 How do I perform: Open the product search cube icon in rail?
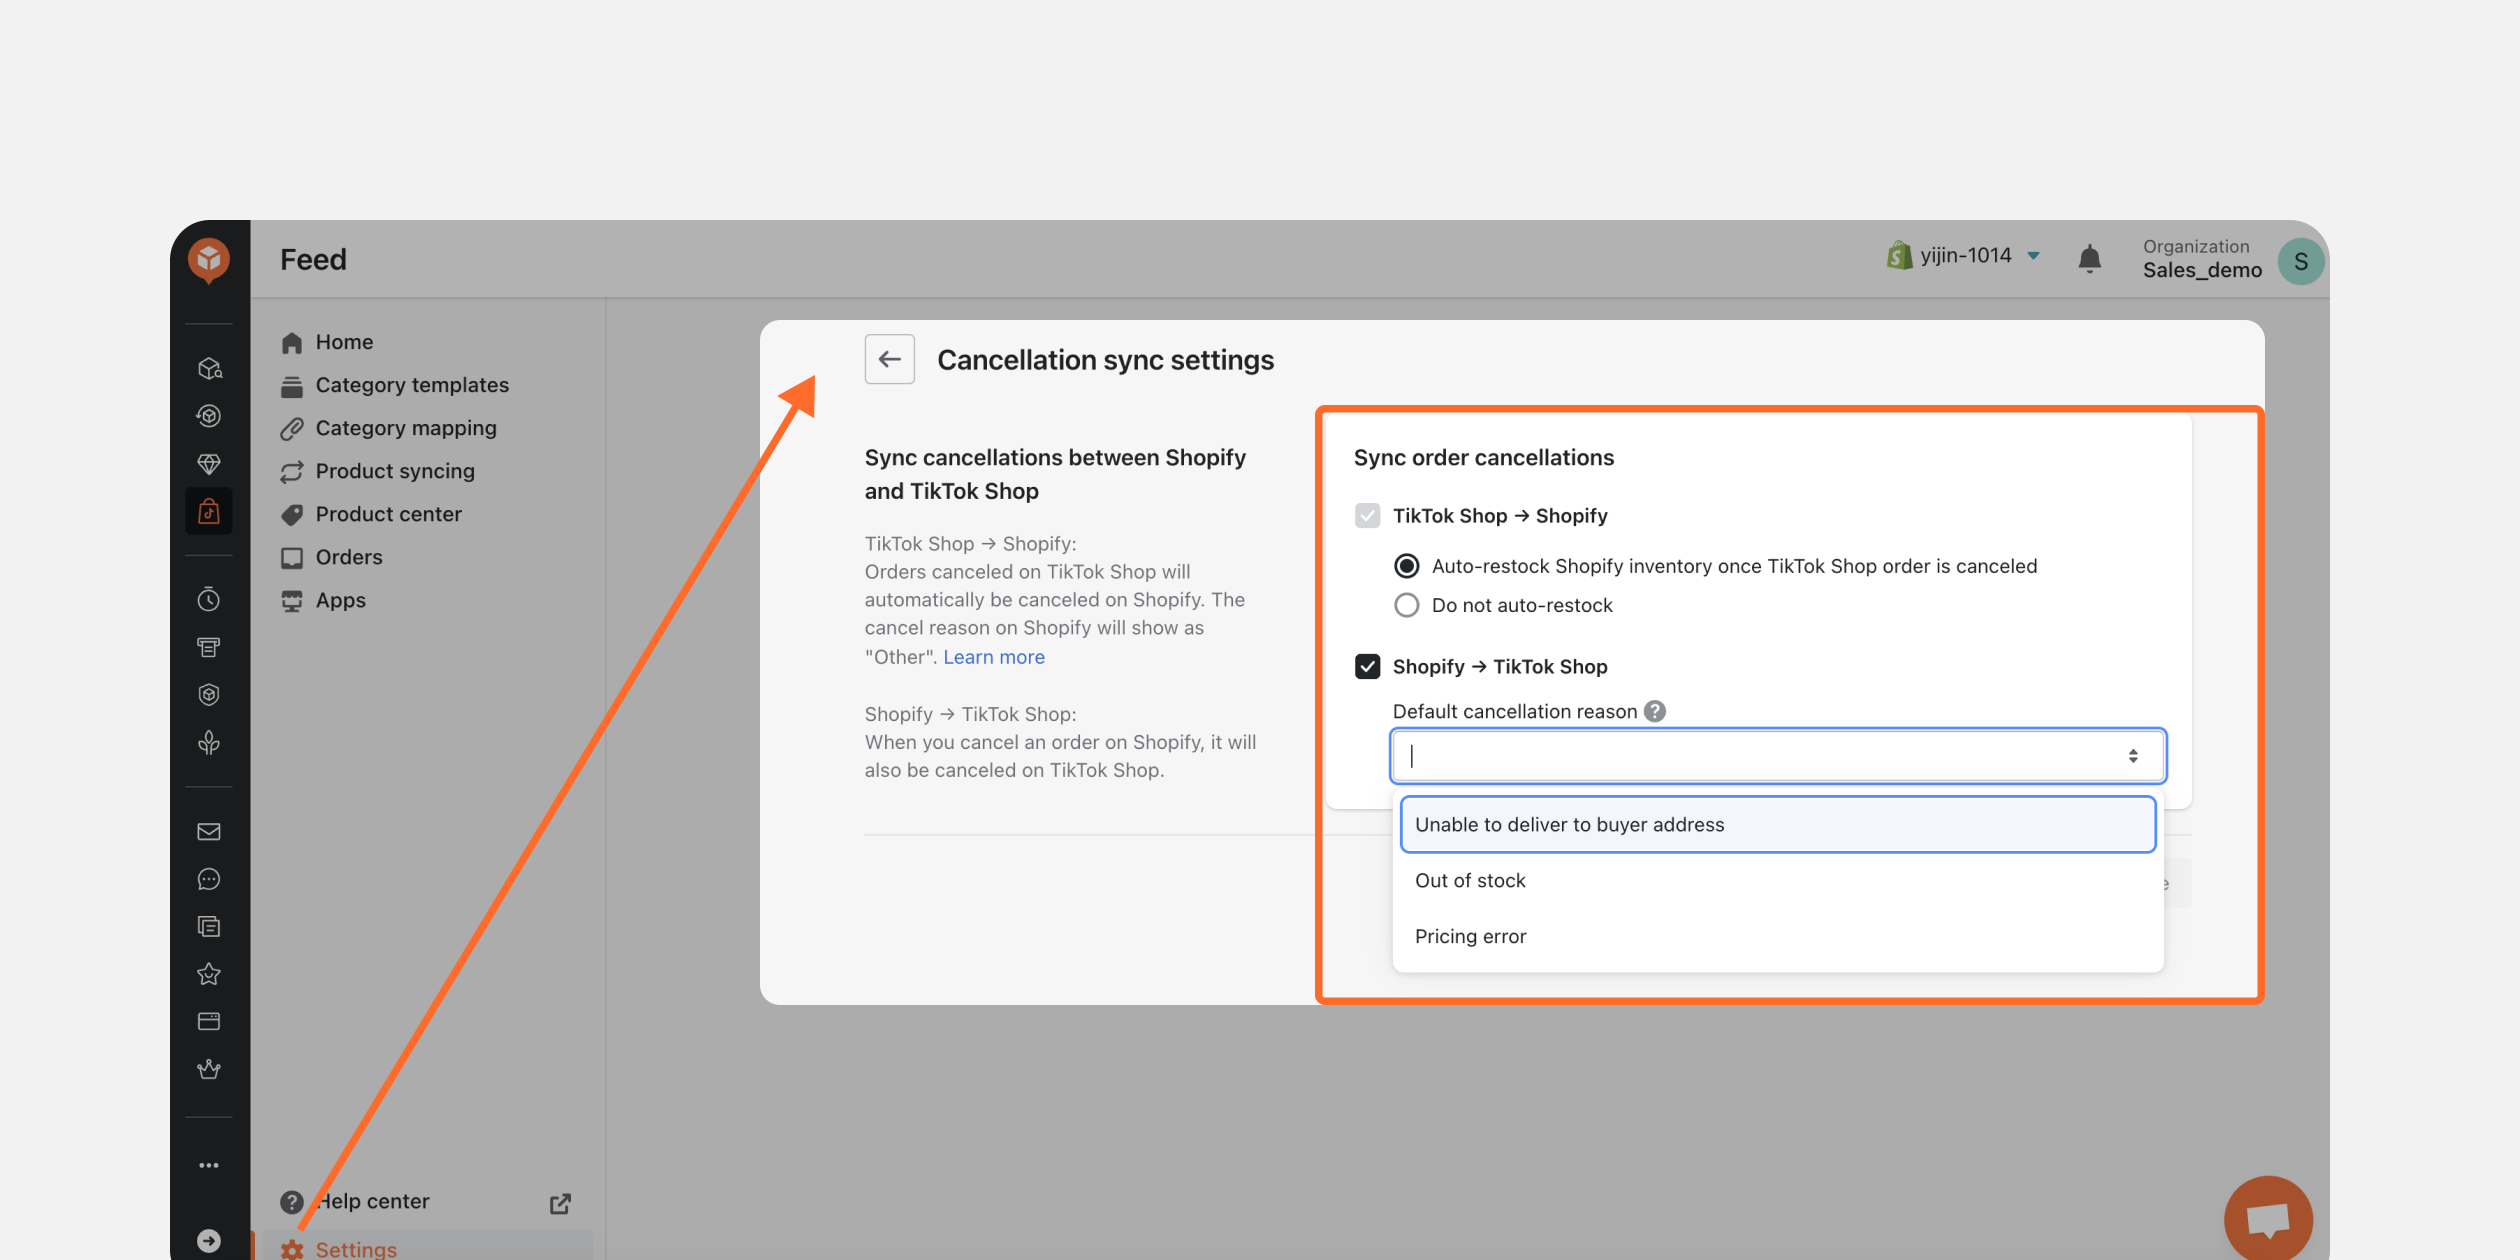pyautogui.click(x=209, y=369)
